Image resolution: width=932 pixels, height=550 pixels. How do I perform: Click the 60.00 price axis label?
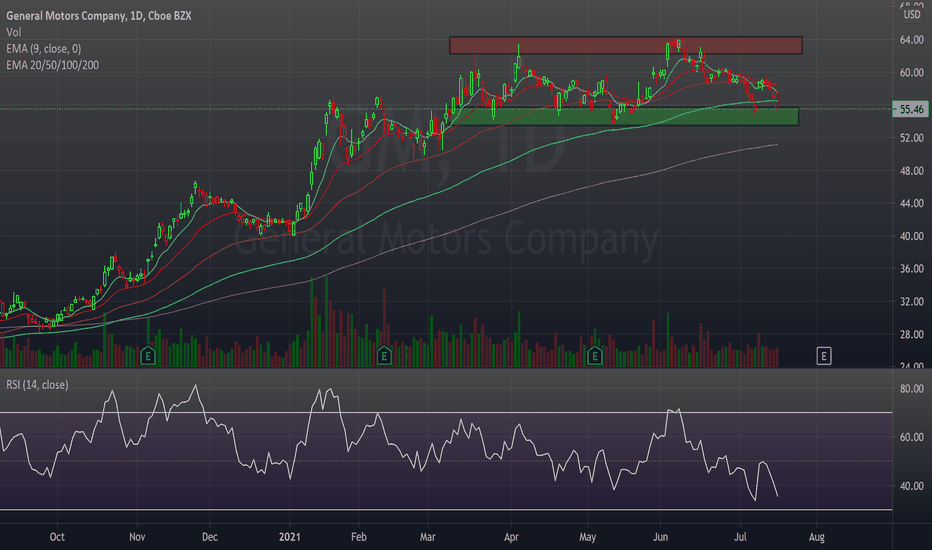pyautogui.click(x=911, y=73)
